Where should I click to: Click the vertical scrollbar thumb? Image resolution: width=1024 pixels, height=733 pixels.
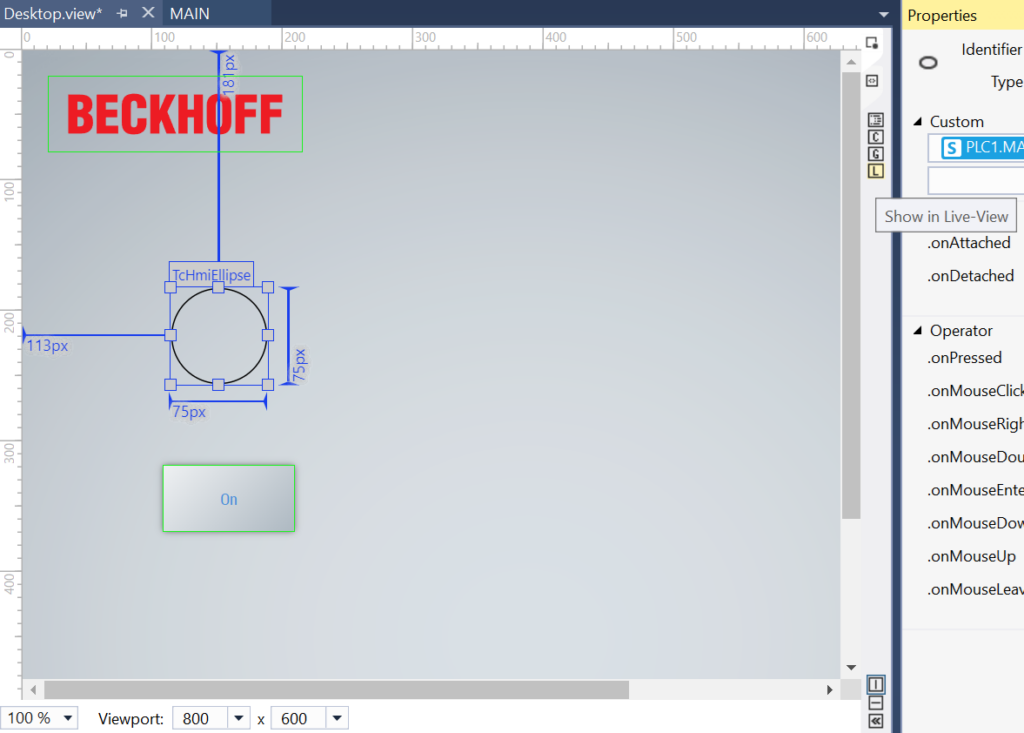tap(851, 295)
